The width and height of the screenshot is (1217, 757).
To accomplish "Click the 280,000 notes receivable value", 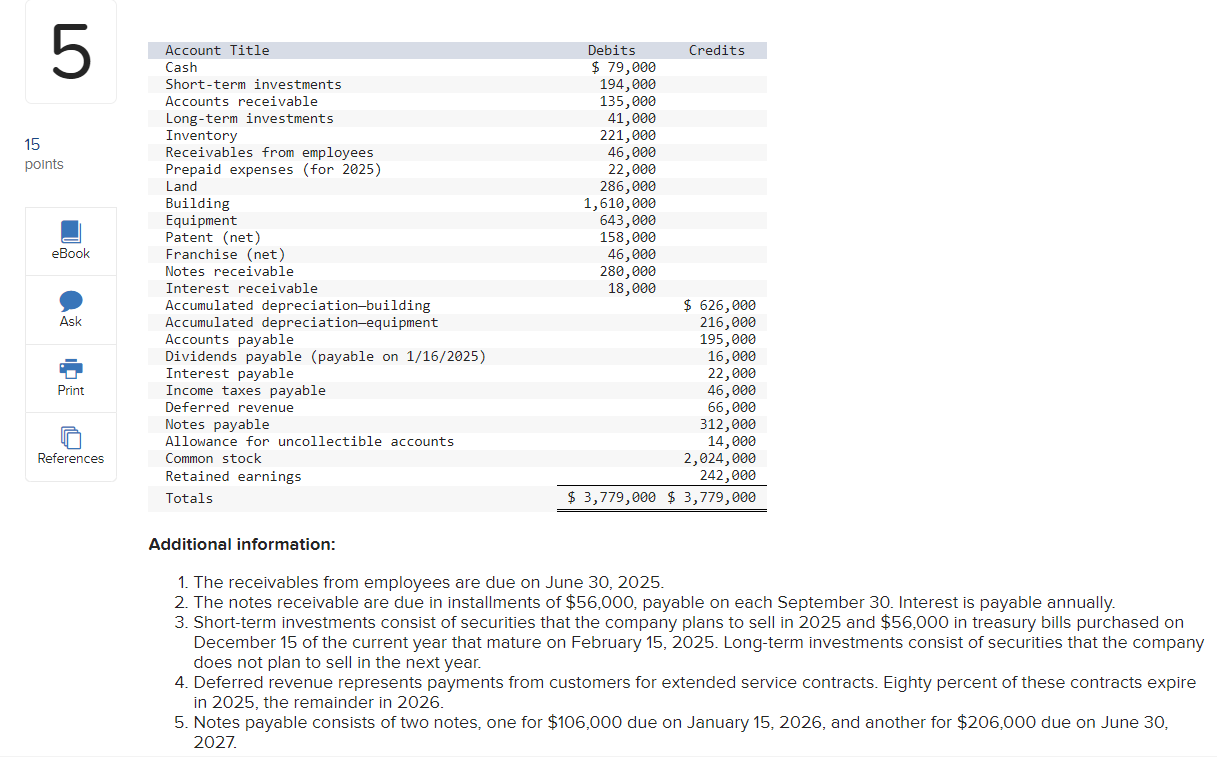I will (628, 271).
